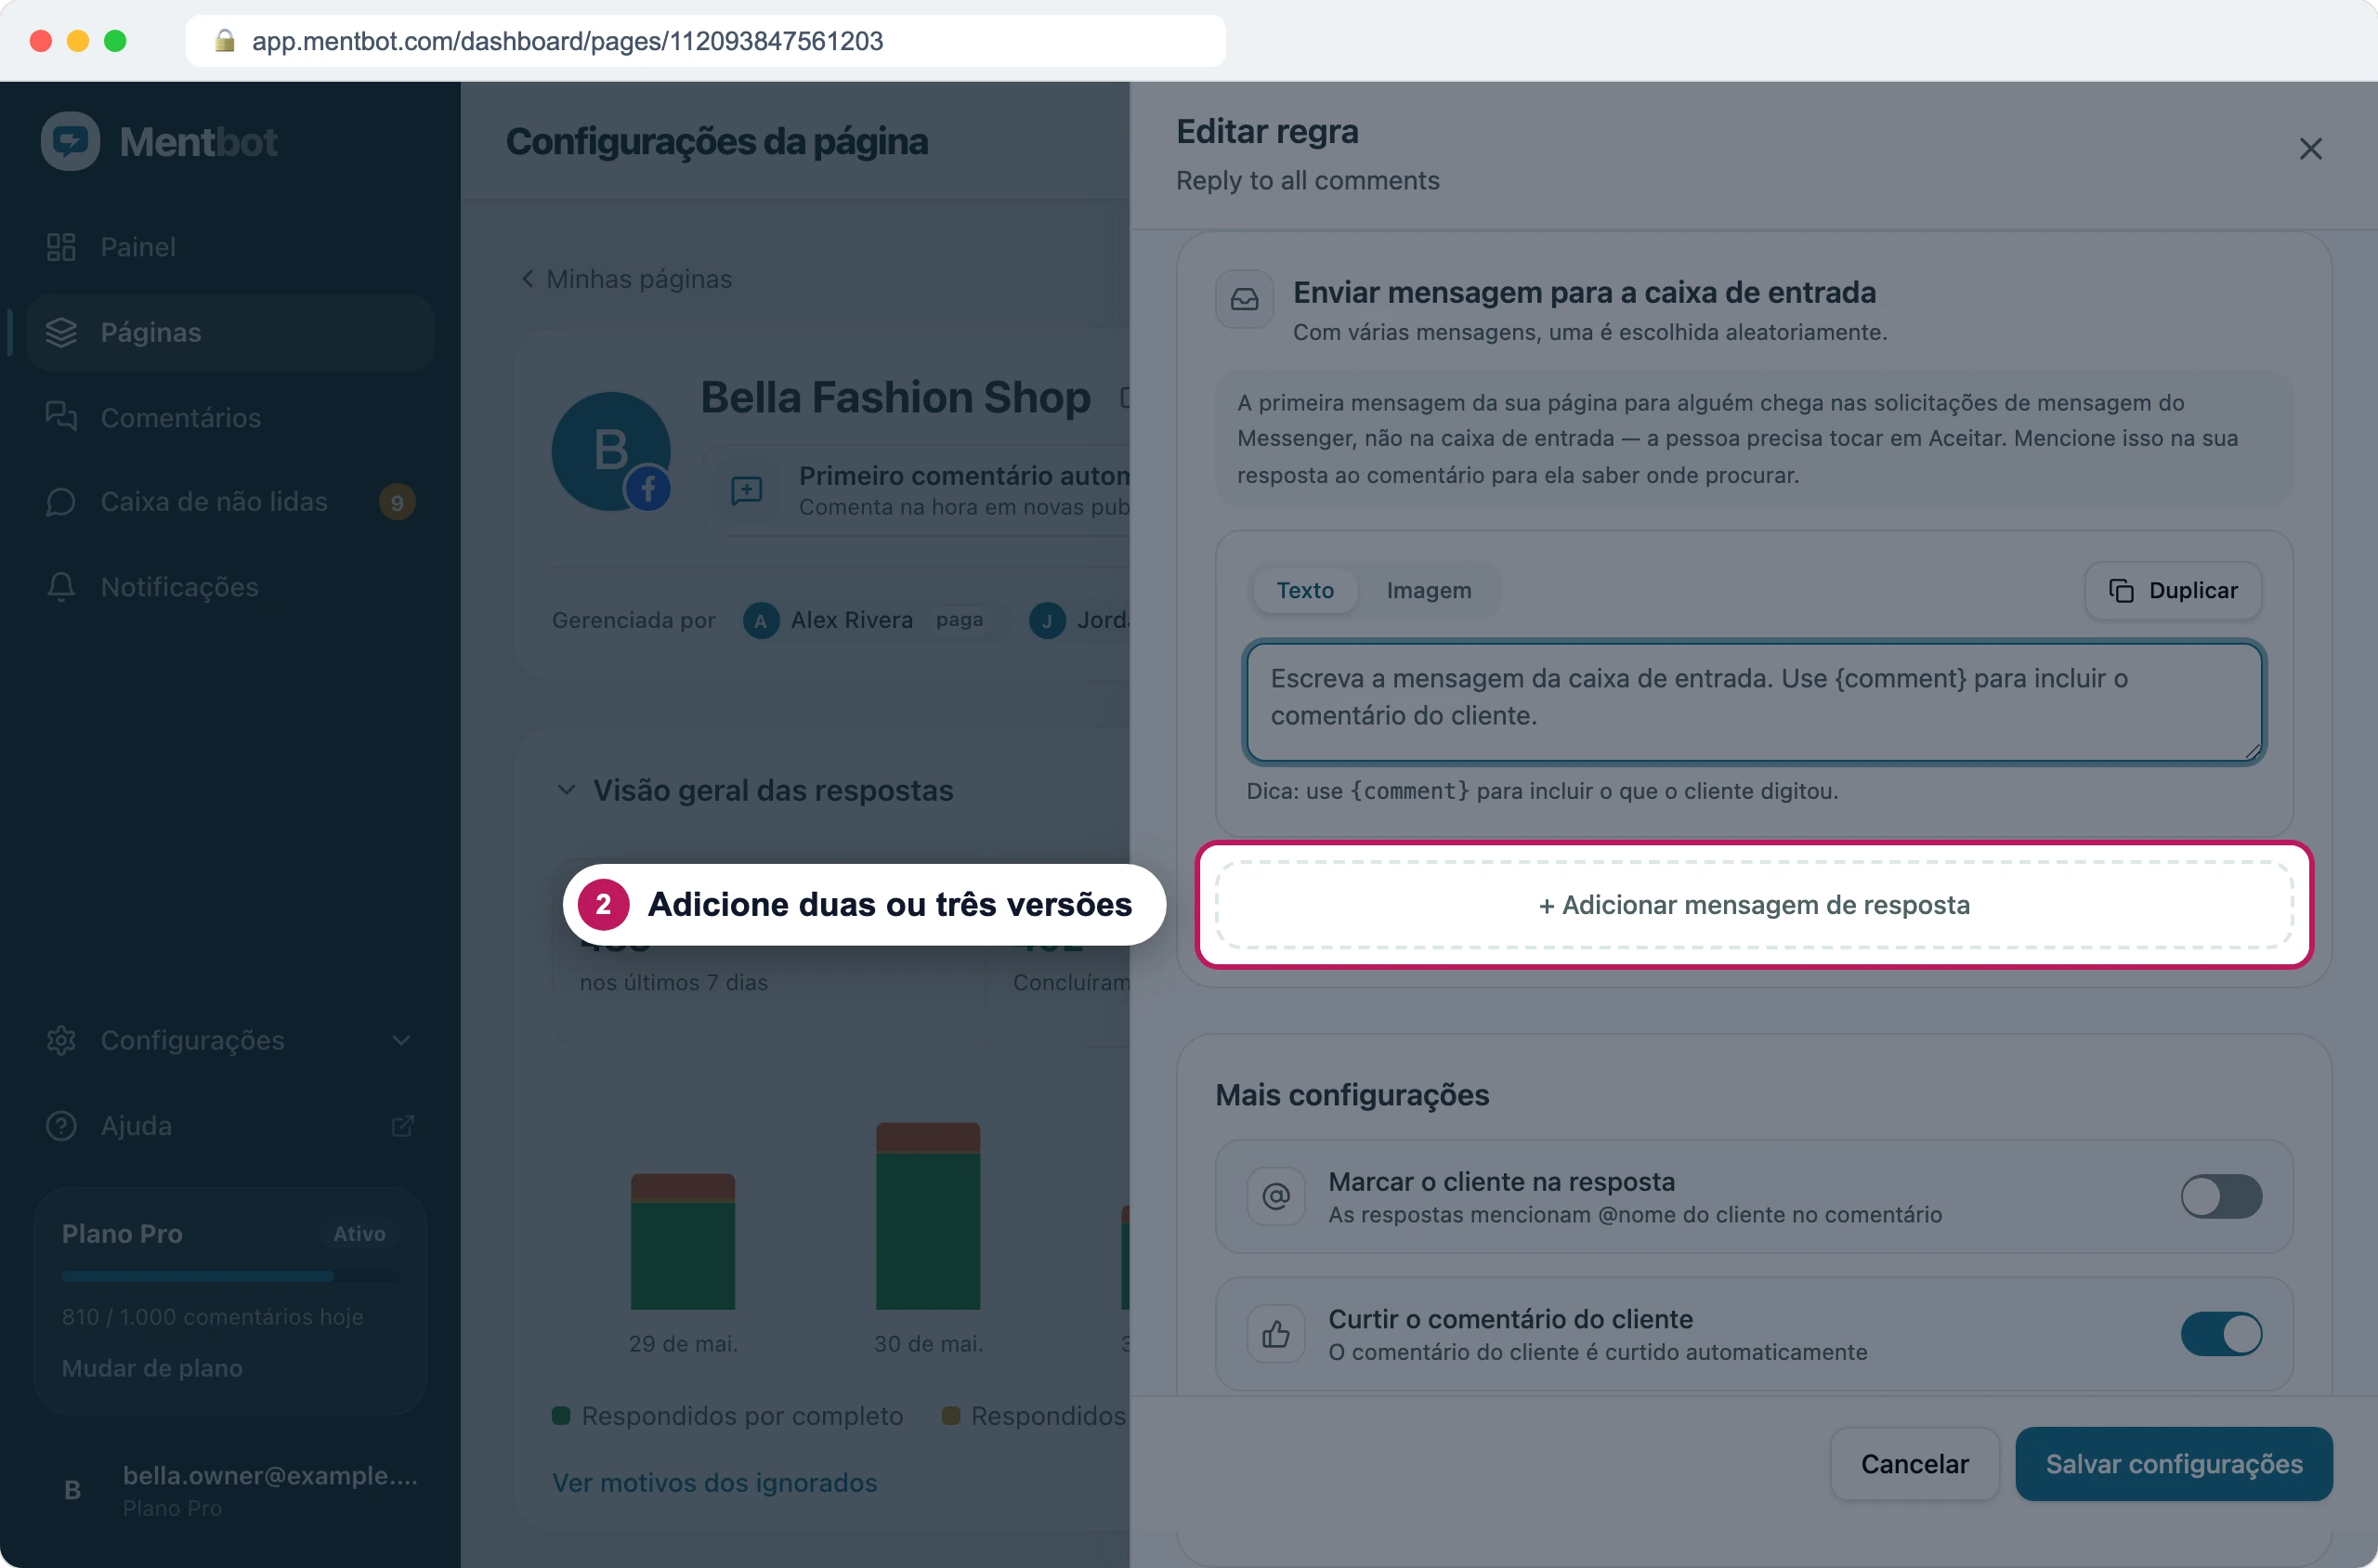Open Caixa de não lidas bubble icon
The width and height of the screenshot is (2378, 1568).
(x=61, y=502)
